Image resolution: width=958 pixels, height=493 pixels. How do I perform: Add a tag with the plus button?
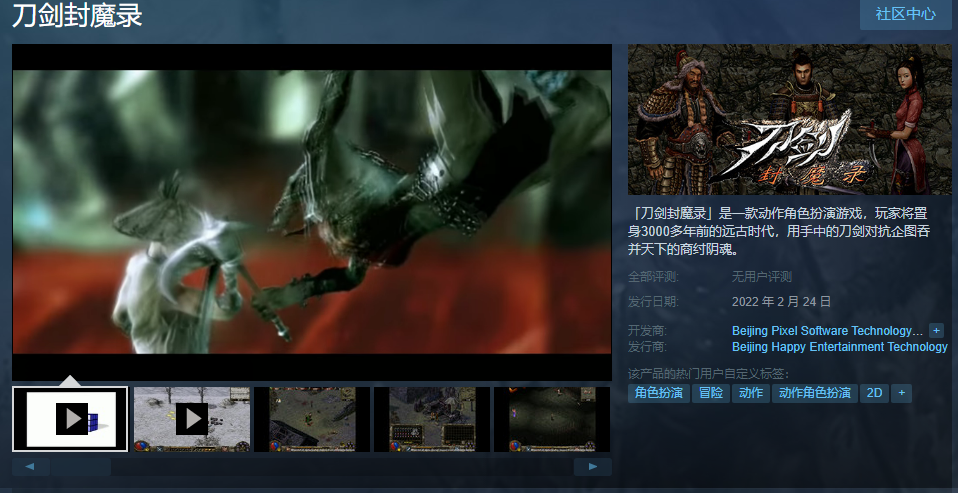(x=901, y=393)
